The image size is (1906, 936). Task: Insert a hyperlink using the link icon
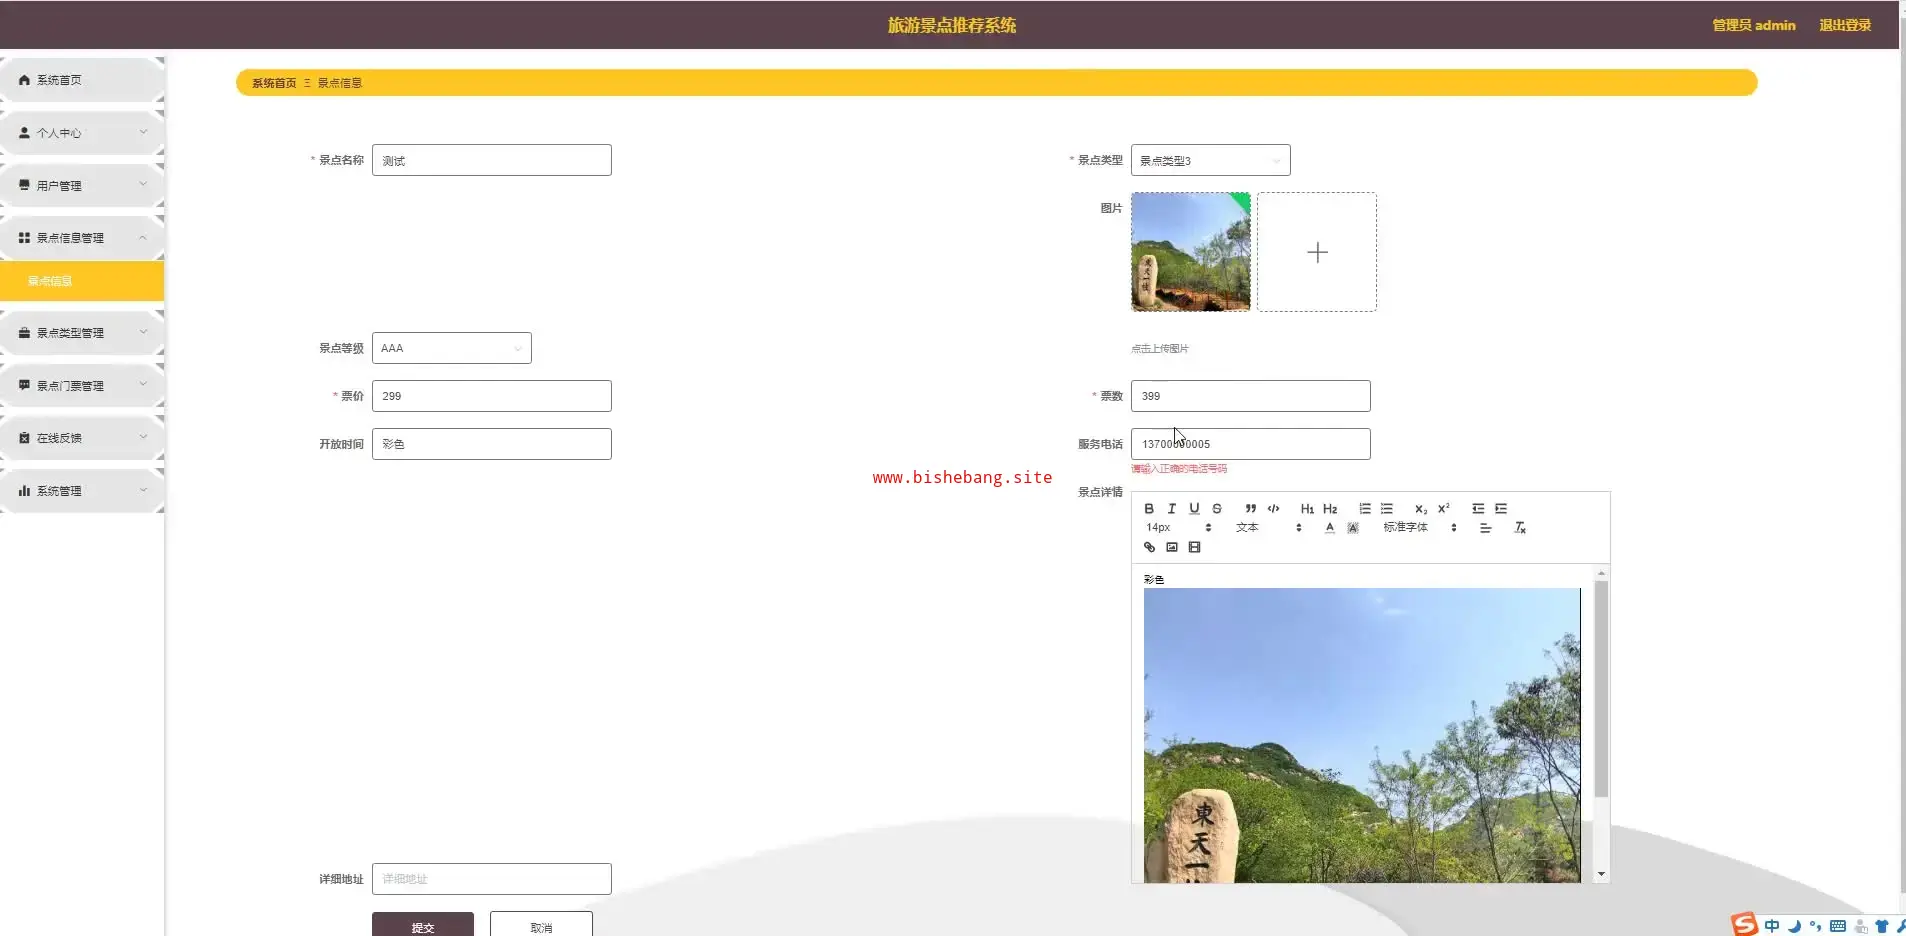[x=1149, y=547]
